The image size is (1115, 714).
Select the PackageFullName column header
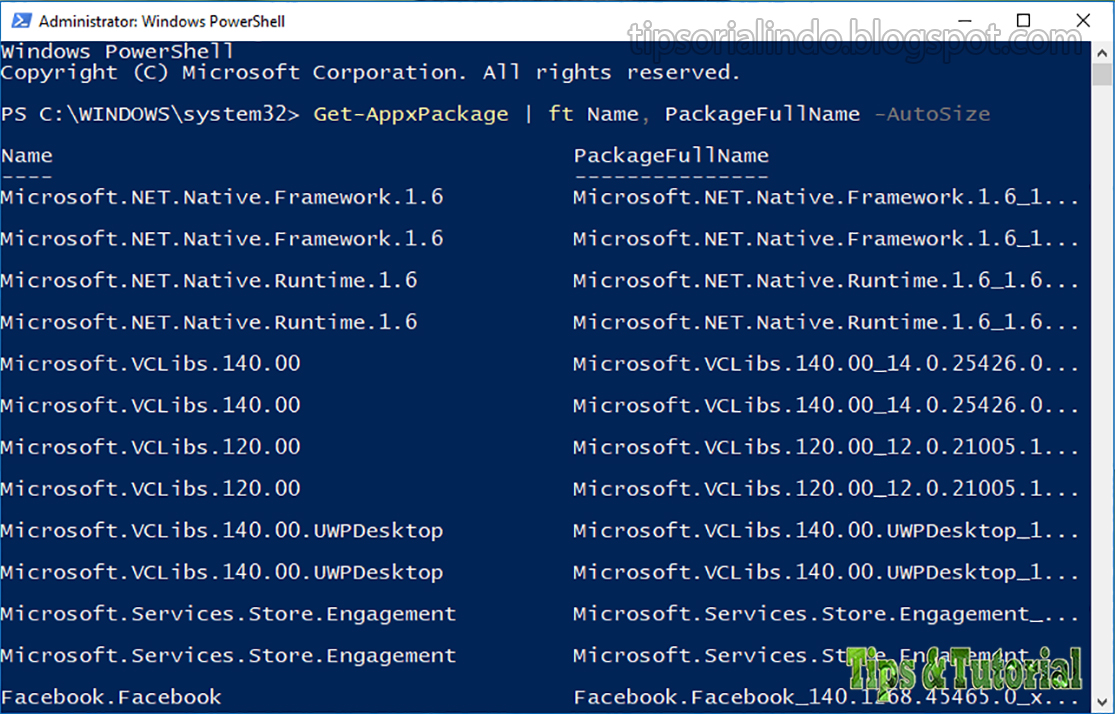pyautogui.click(x=671, y=155)
